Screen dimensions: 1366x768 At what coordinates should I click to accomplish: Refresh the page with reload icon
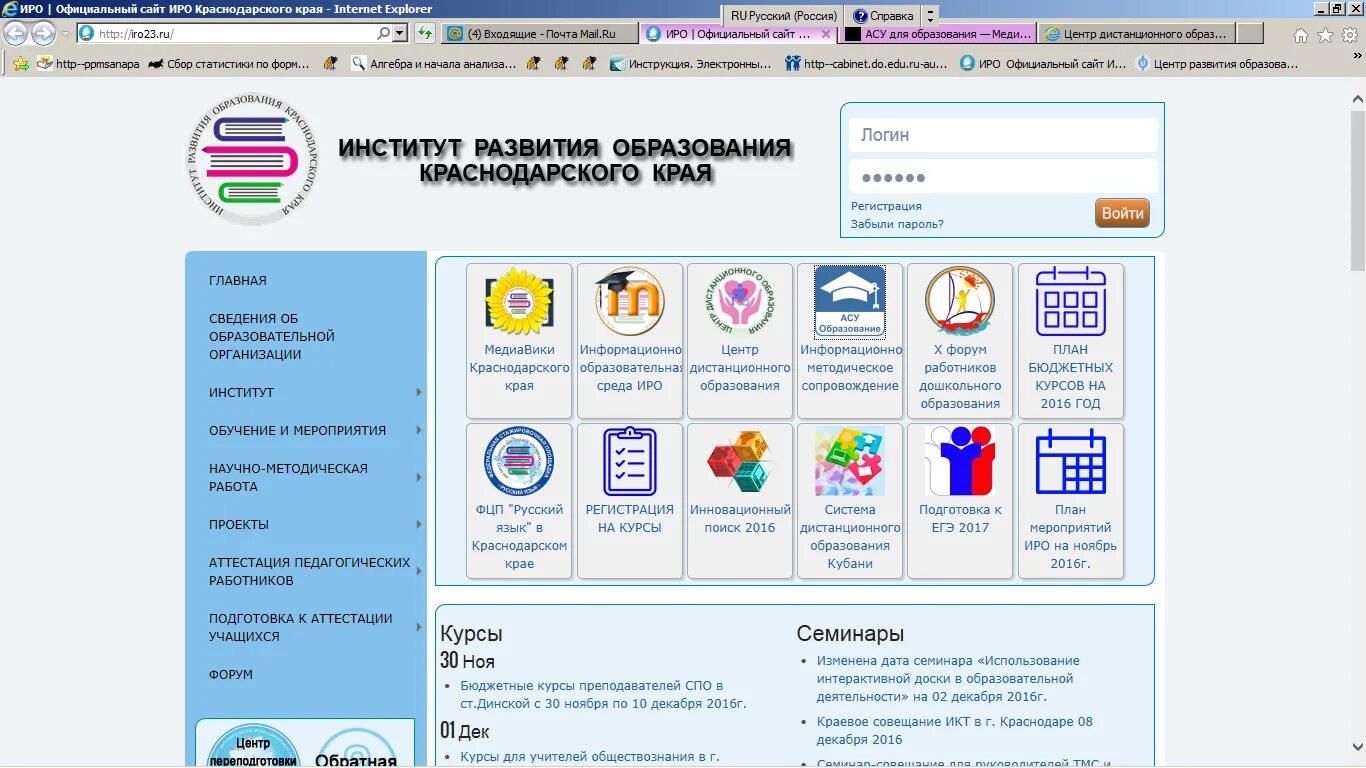pyautogui.click(x=425, y=33)
